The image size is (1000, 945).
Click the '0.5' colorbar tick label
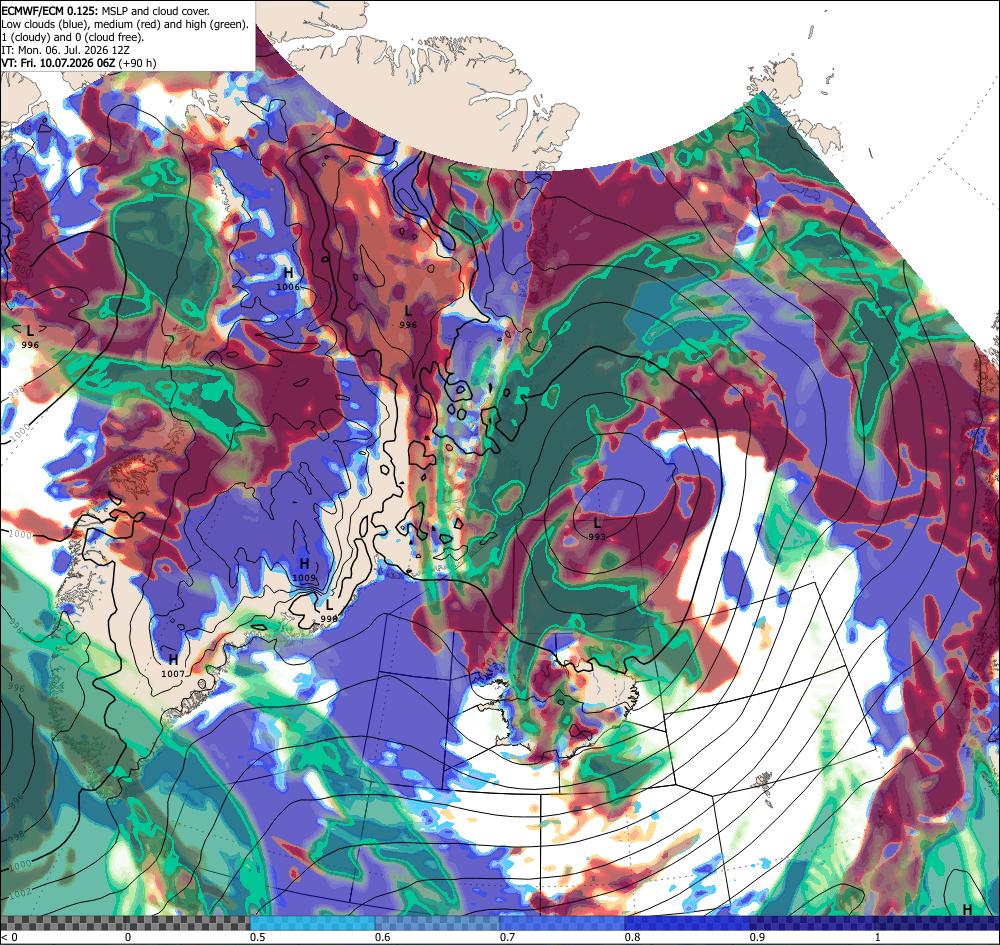258,937
